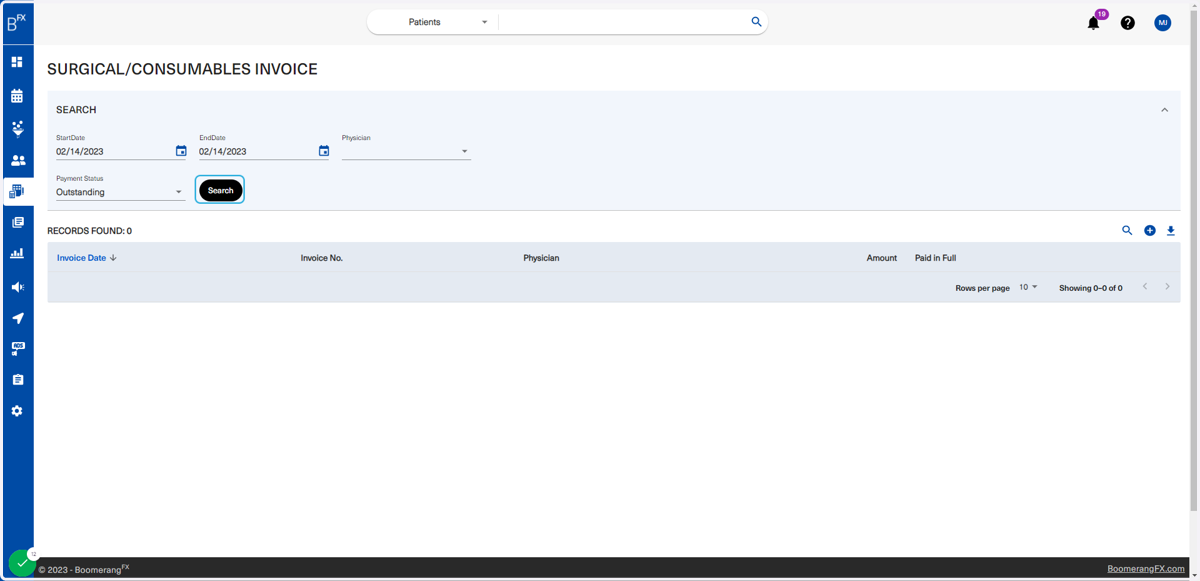The width and height of the screenshot is (1200, 581).
Task: Click the EndDate input field
Action: (x=257, y=152)
